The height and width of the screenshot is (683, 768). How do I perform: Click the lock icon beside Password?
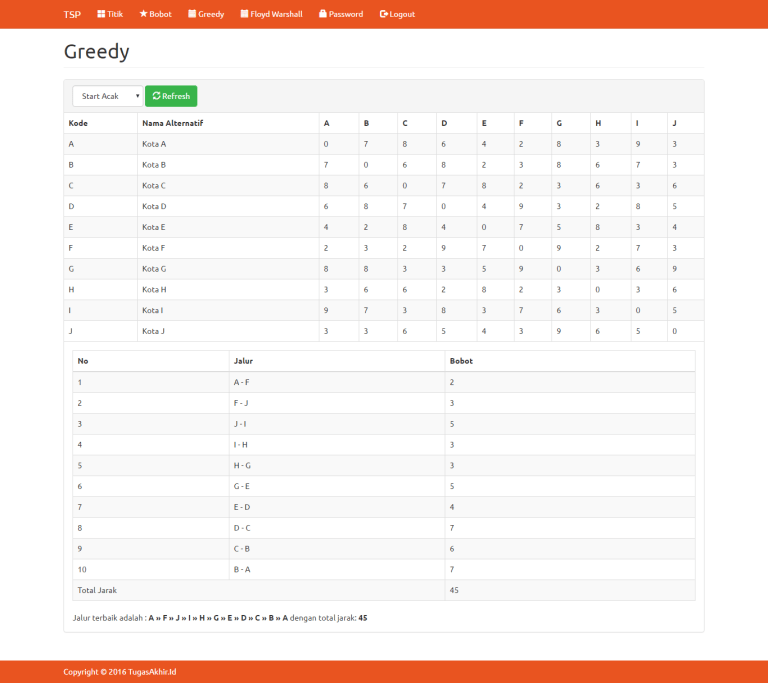click(323, 14)
